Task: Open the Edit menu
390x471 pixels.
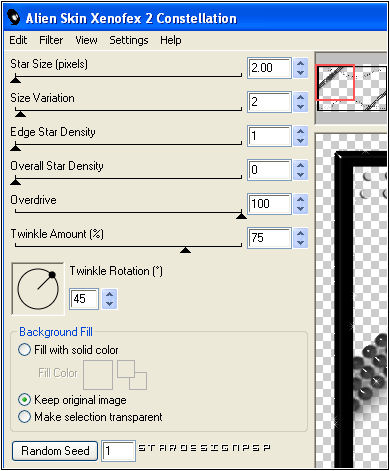Action: point(18,40)
